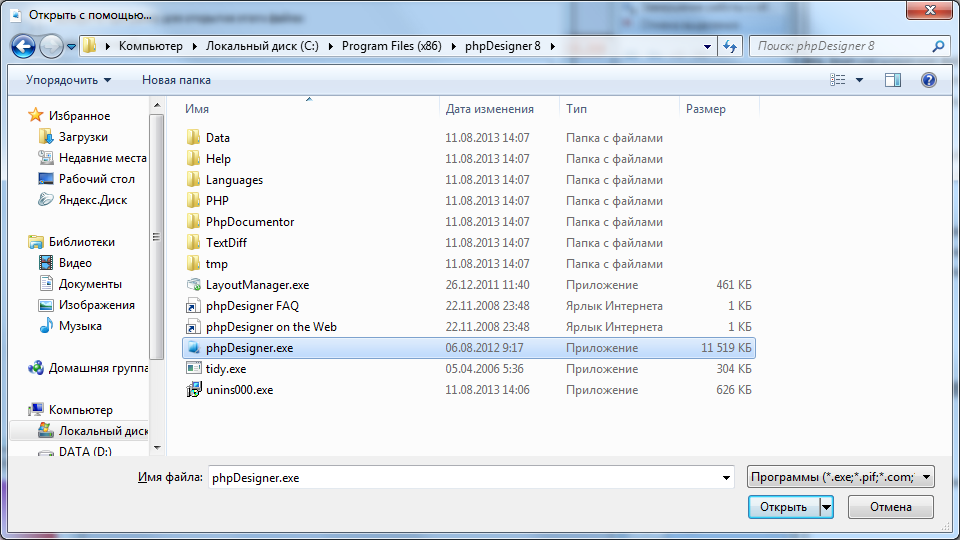Click the 'Help' folder icon
The image size is (960, 540).
point(193,159)
